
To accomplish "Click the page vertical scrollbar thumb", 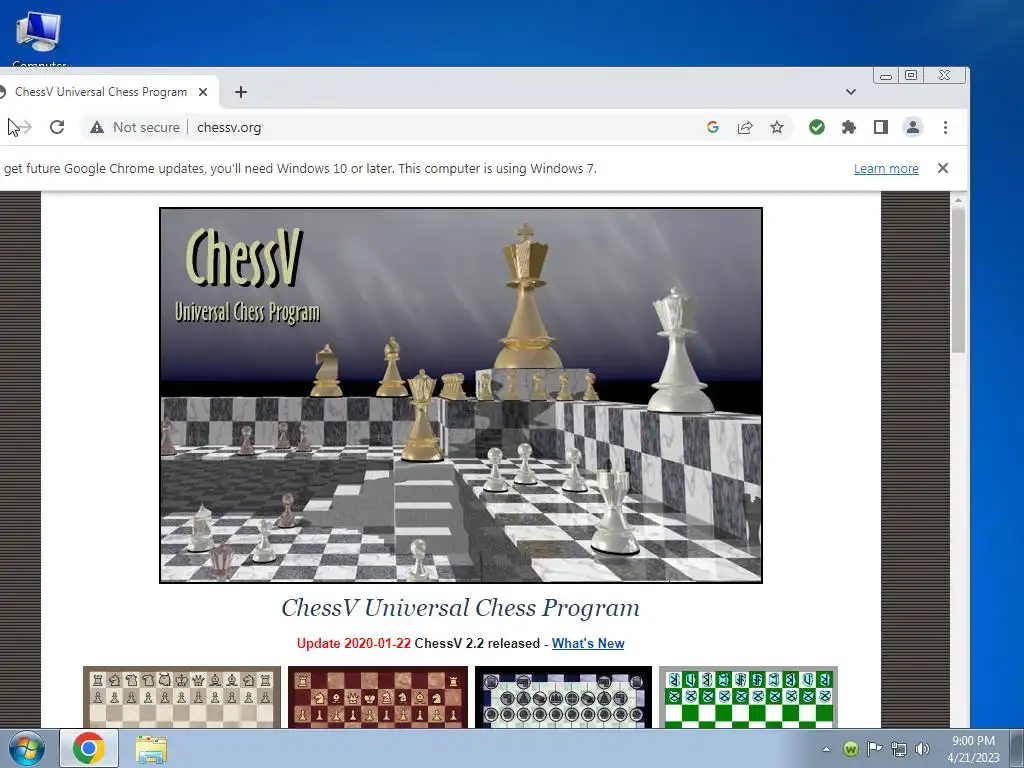I will coord(958,281).
